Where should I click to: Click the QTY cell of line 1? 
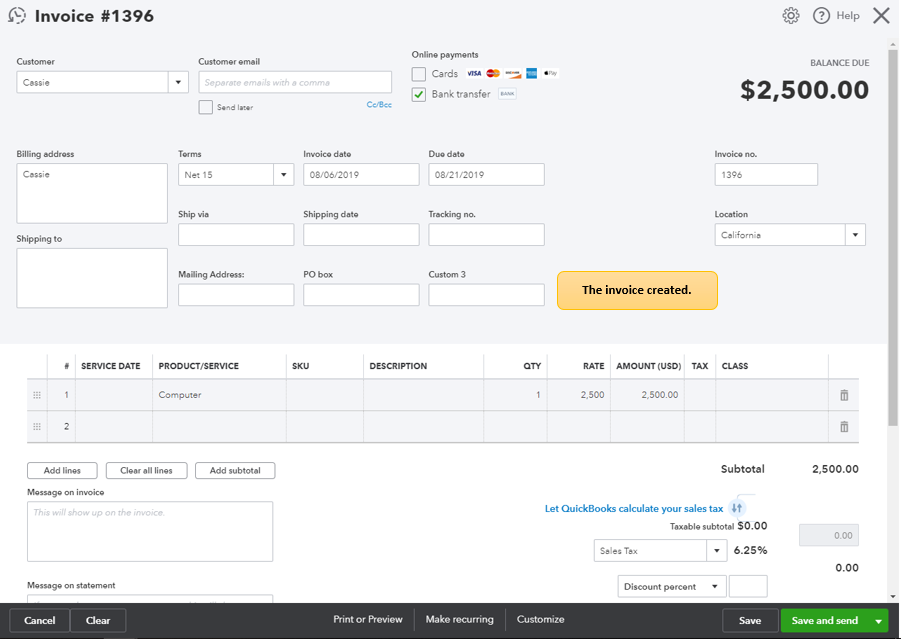pyautogui.click(x=515, y=395)
